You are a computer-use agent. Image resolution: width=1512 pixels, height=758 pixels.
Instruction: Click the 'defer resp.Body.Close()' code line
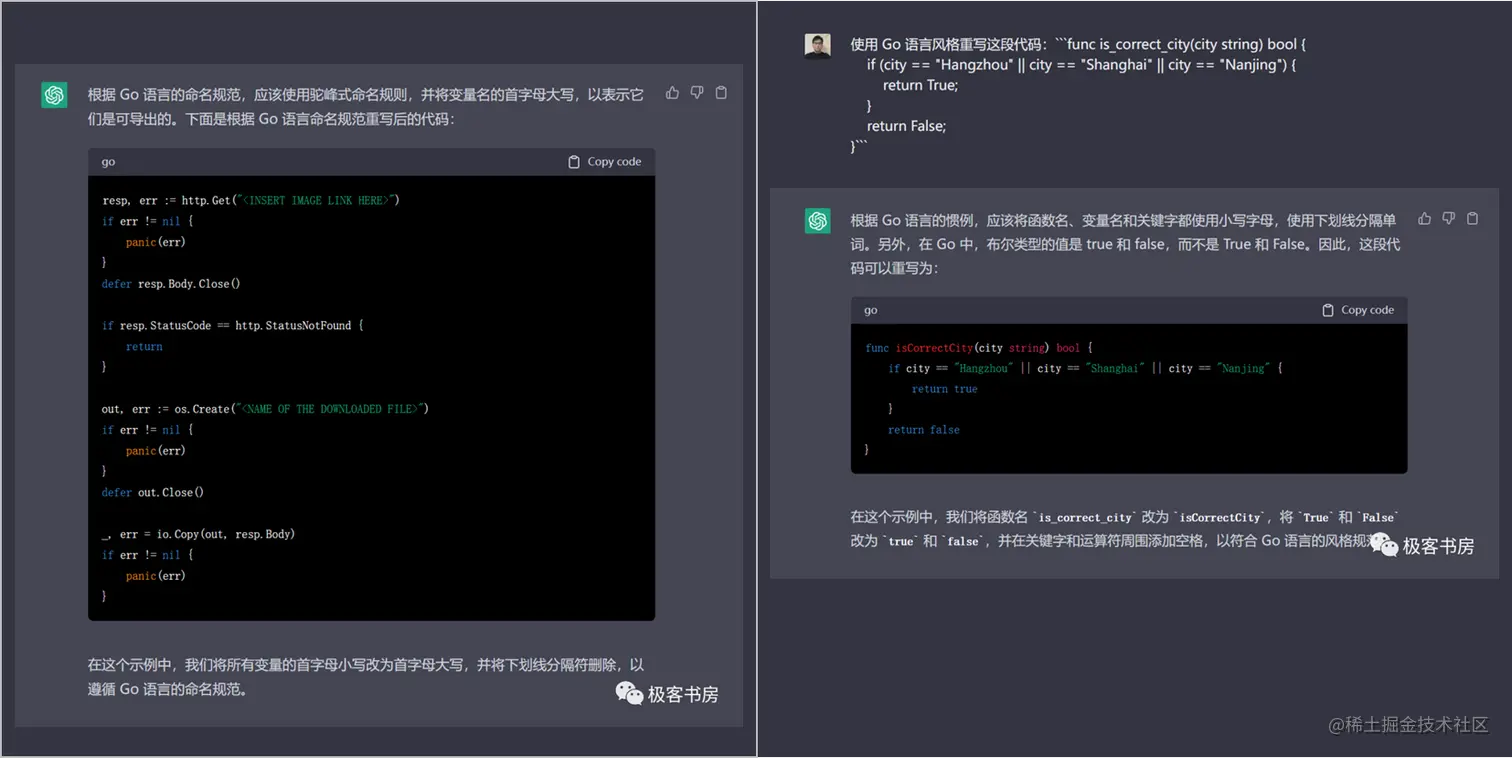[x=171, y=284]
